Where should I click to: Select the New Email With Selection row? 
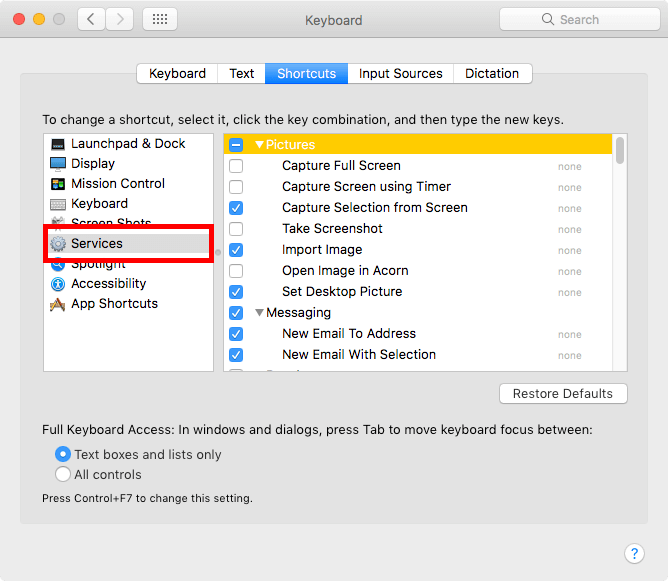coord(418,355)
